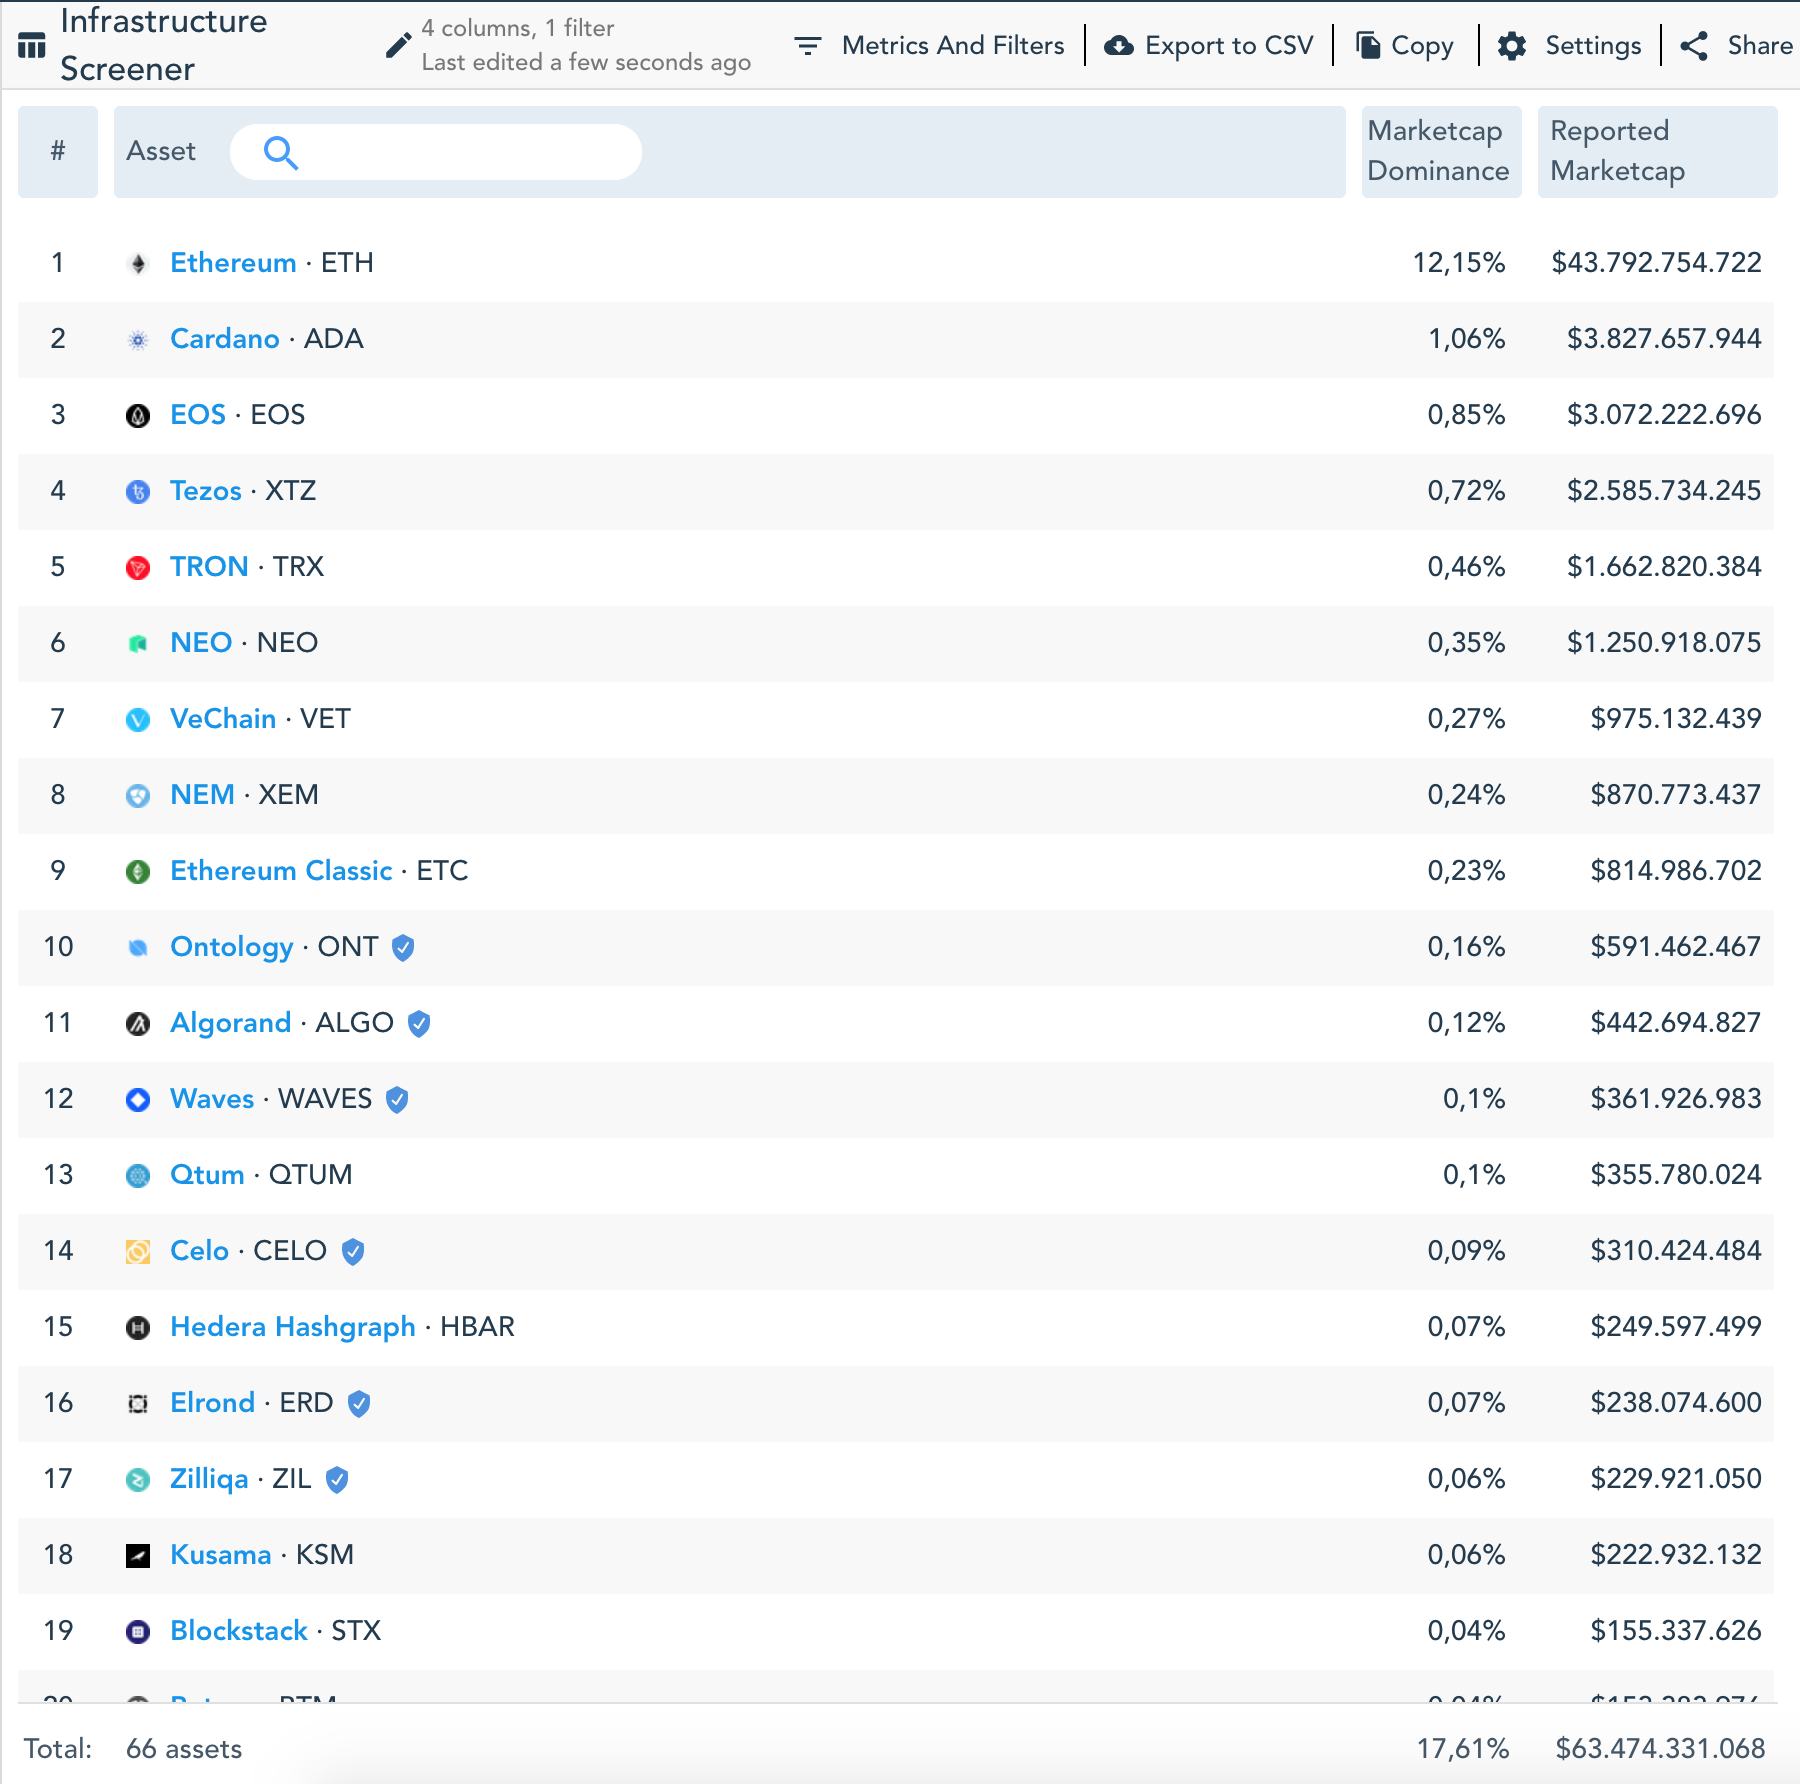
Task: Click the Copy button label
Action: tap(1422, 46)
